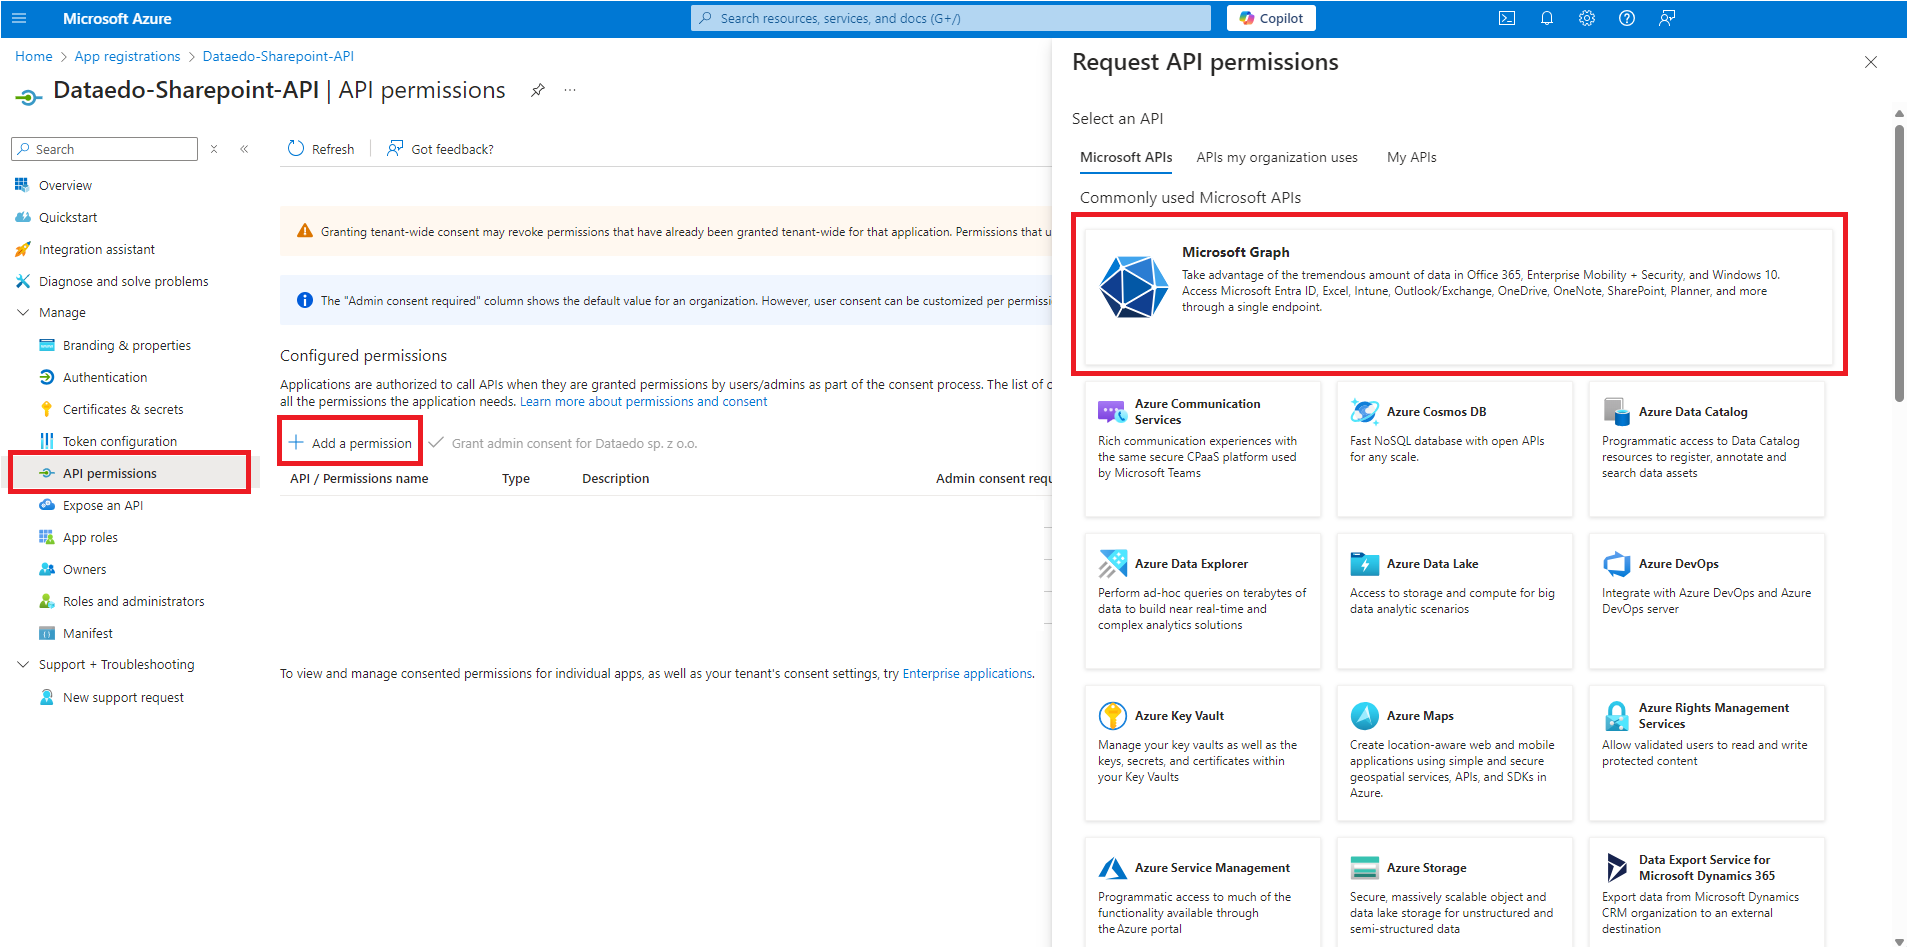Collapse the Manage section
Image resolution: width=1908 pixels, height=948 pixels.
[x=23, y=313]
